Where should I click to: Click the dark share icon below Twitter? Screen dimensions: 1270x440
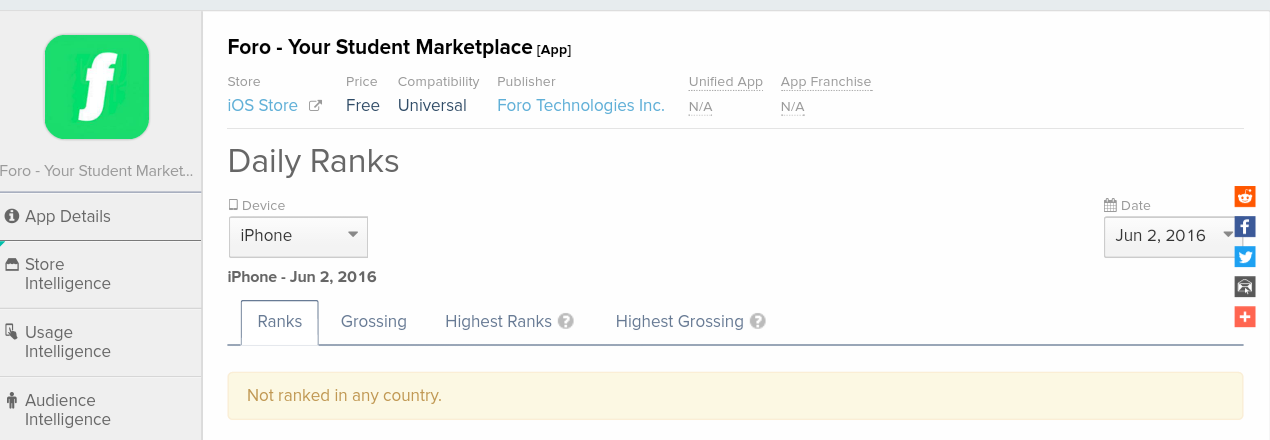coord(1245,287)
